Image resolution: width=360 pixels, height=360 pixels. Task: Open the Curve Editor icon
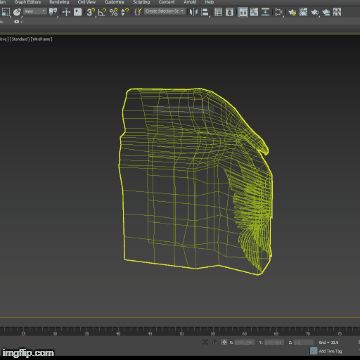[x=254, y=12]
